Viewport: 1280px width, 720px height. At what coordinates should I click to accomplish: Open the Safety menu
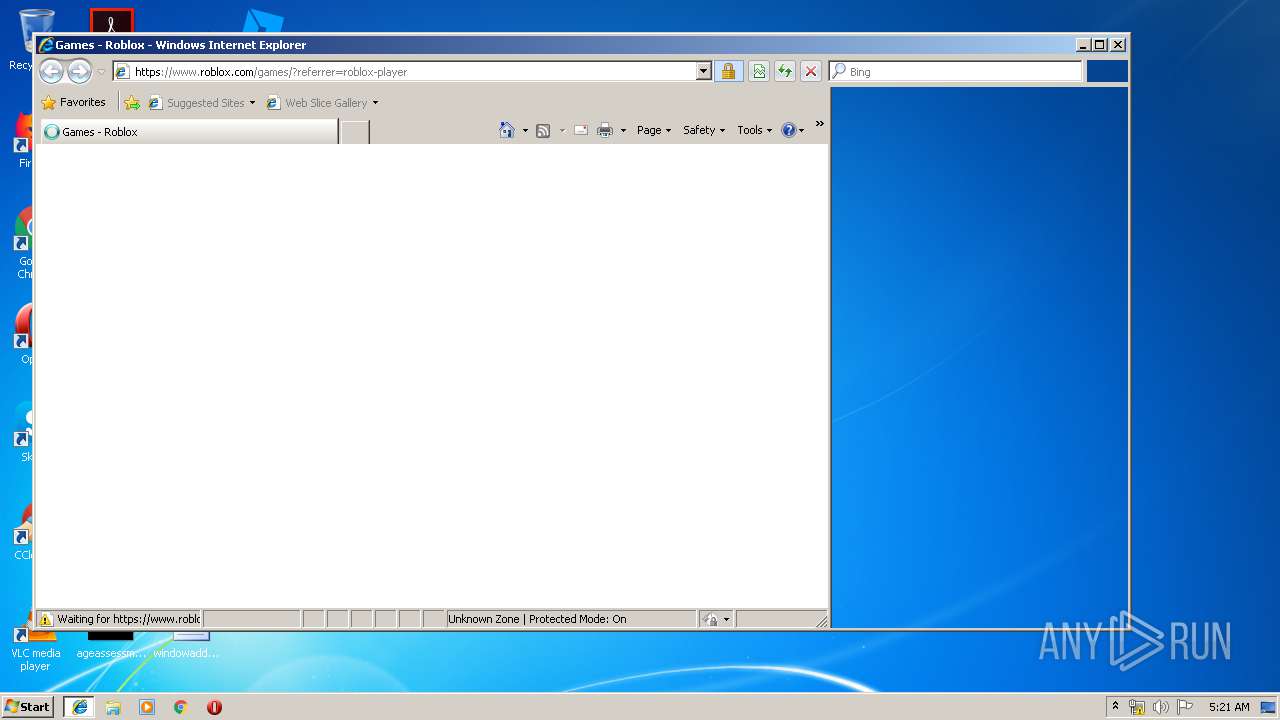[704, 130]
